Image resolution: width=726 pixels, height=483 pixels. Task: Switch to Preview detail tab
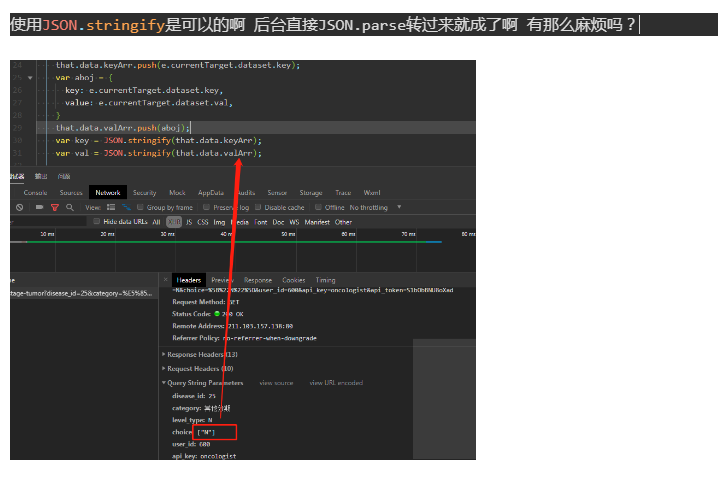[223, 280]
